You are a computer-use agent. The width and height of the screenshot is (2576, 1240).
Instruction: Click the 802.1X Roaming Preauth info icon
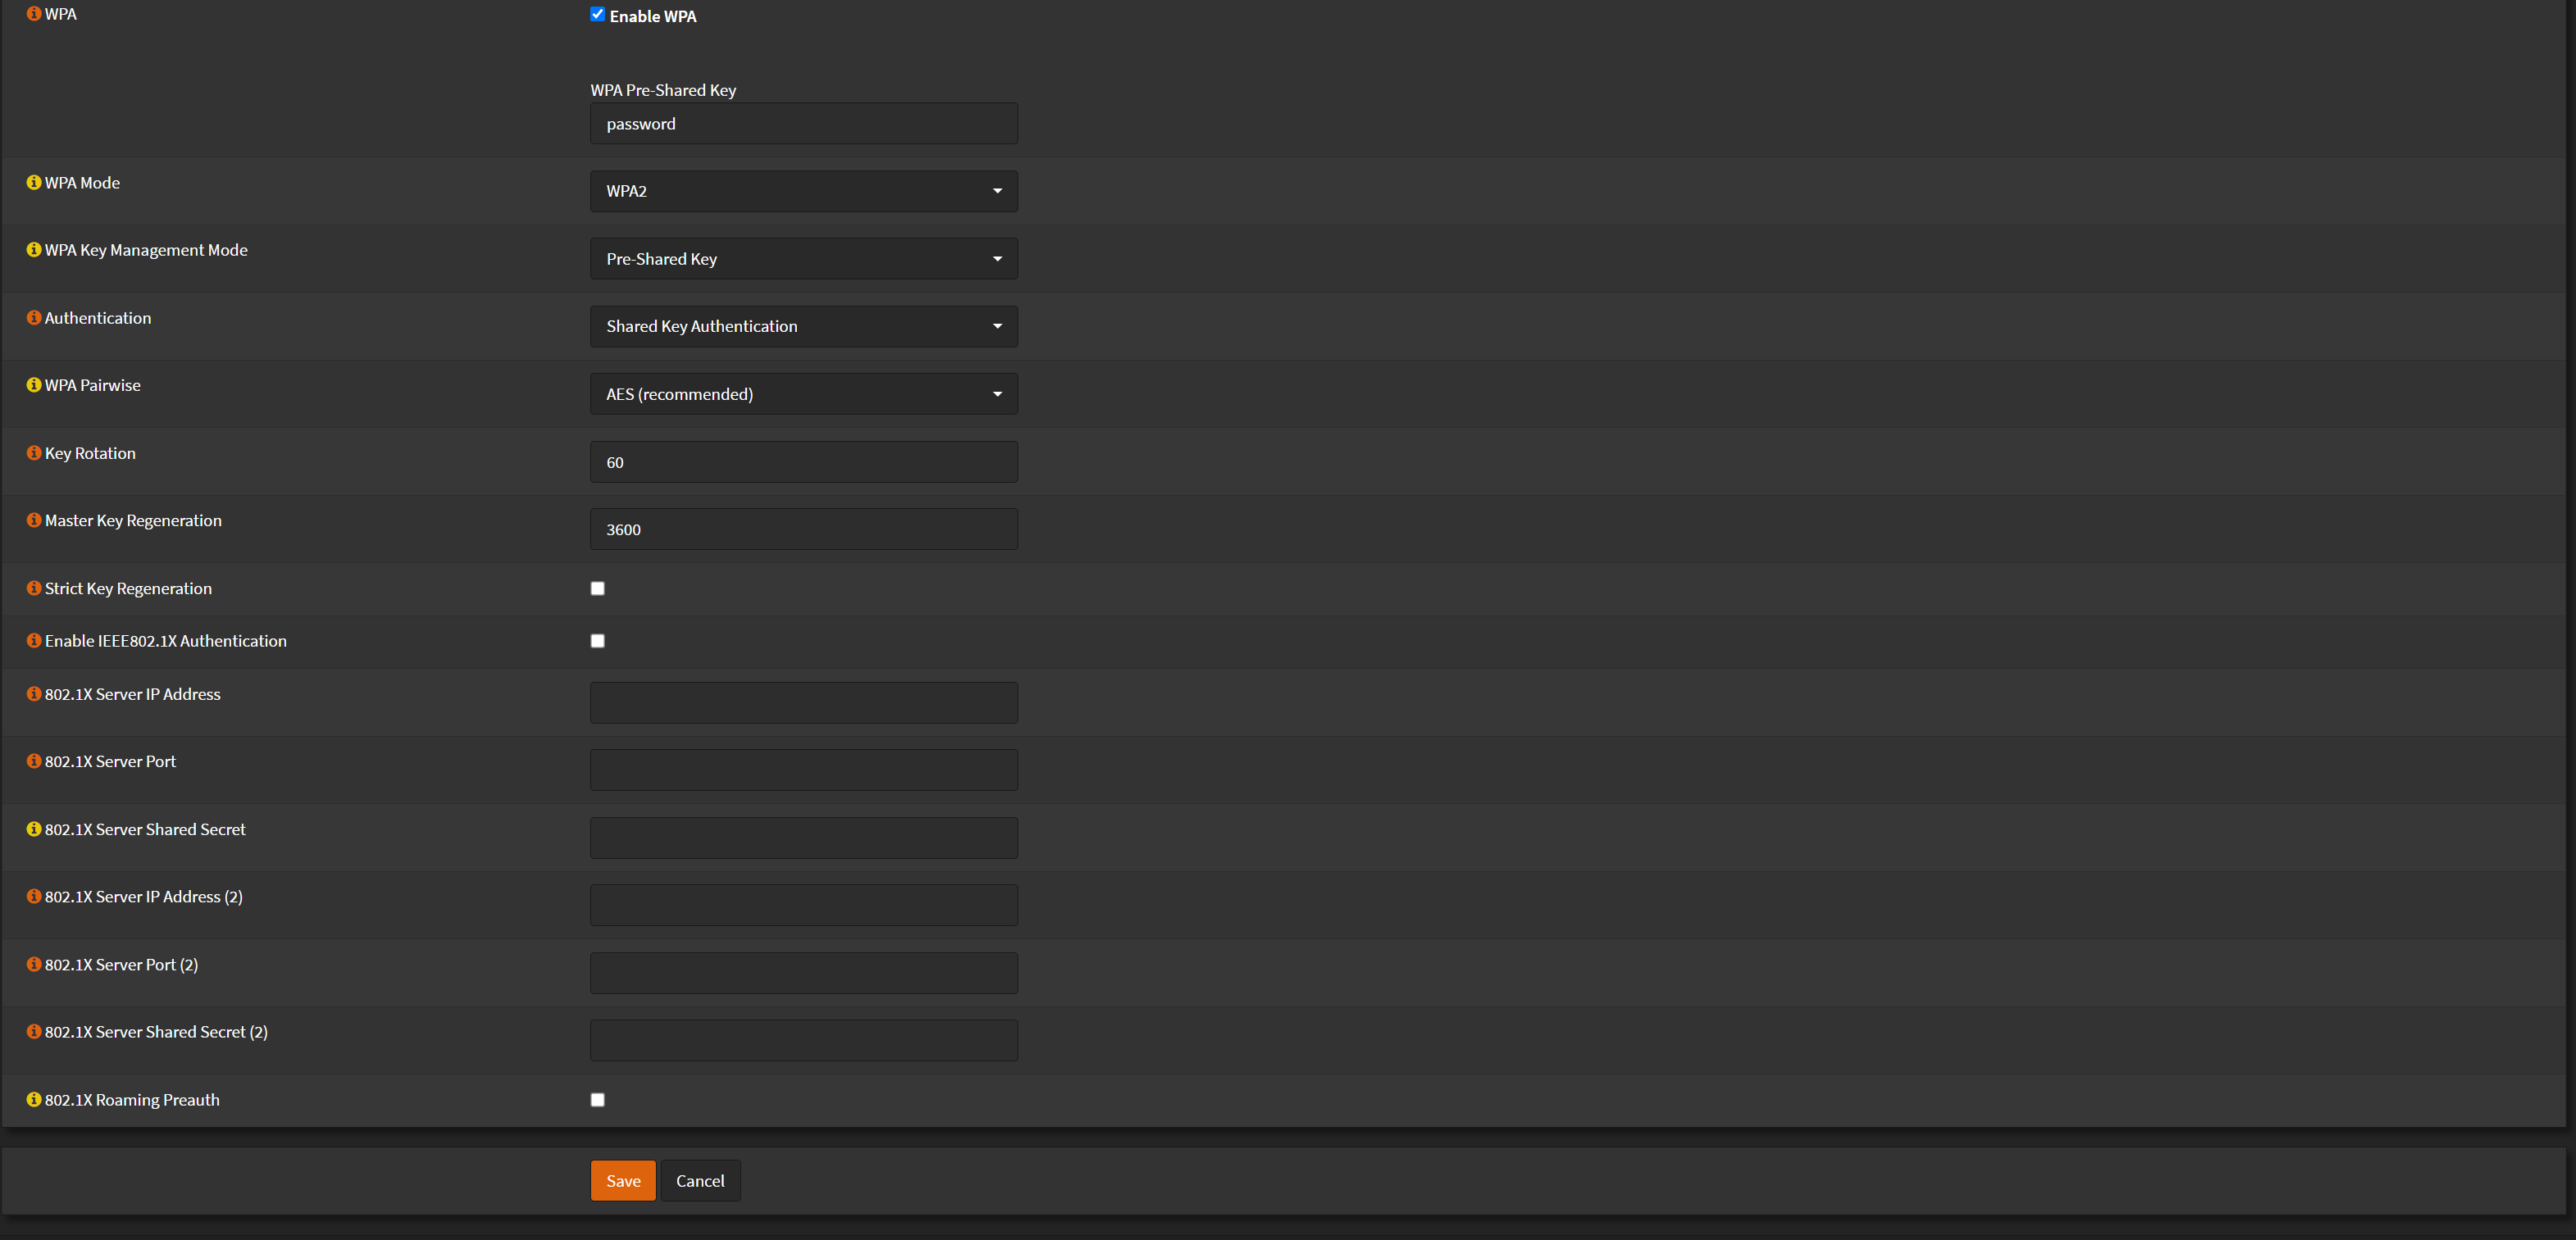32,1098
